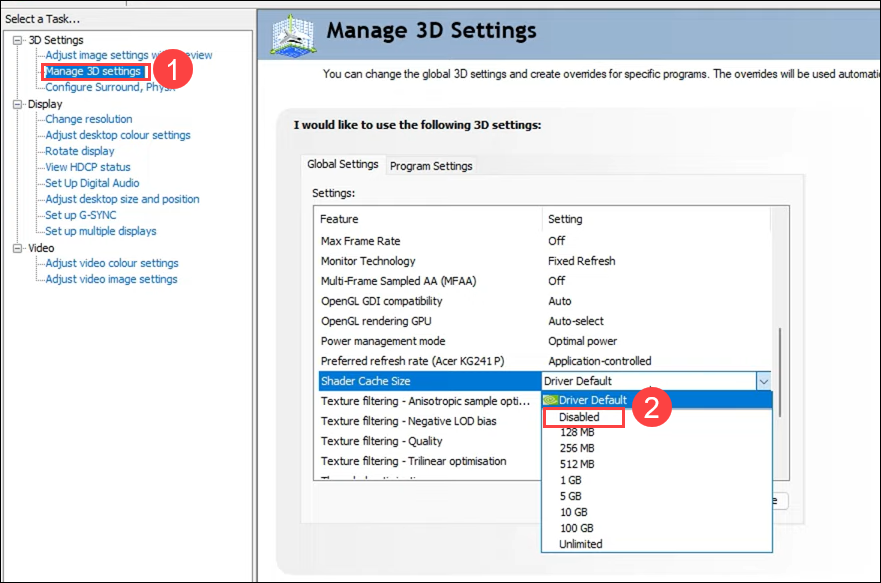
Task: Select the Shader Cache Size row
Action: pos(429,381)
